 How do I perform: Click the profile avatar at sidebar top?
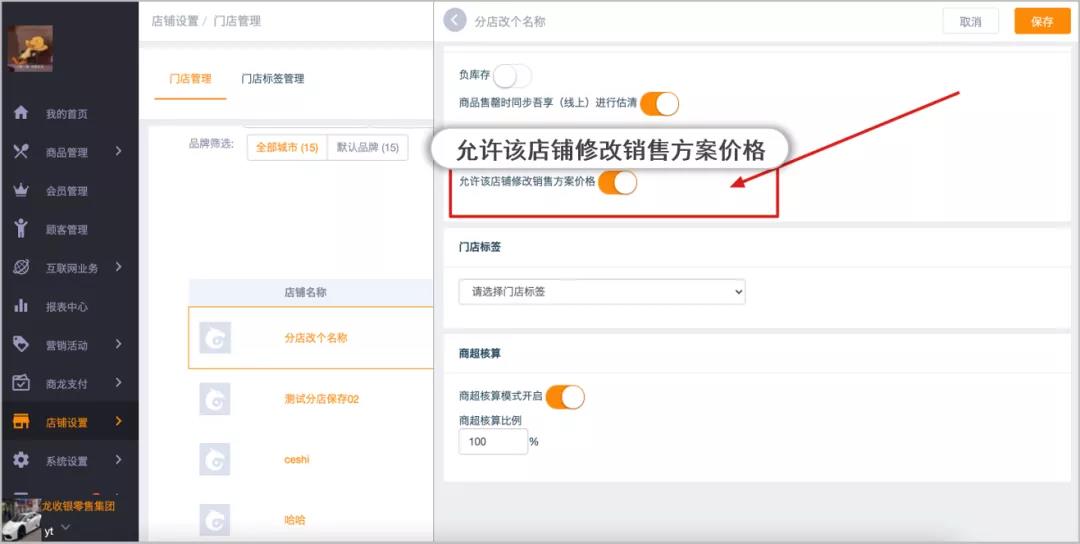coord(30,48)
